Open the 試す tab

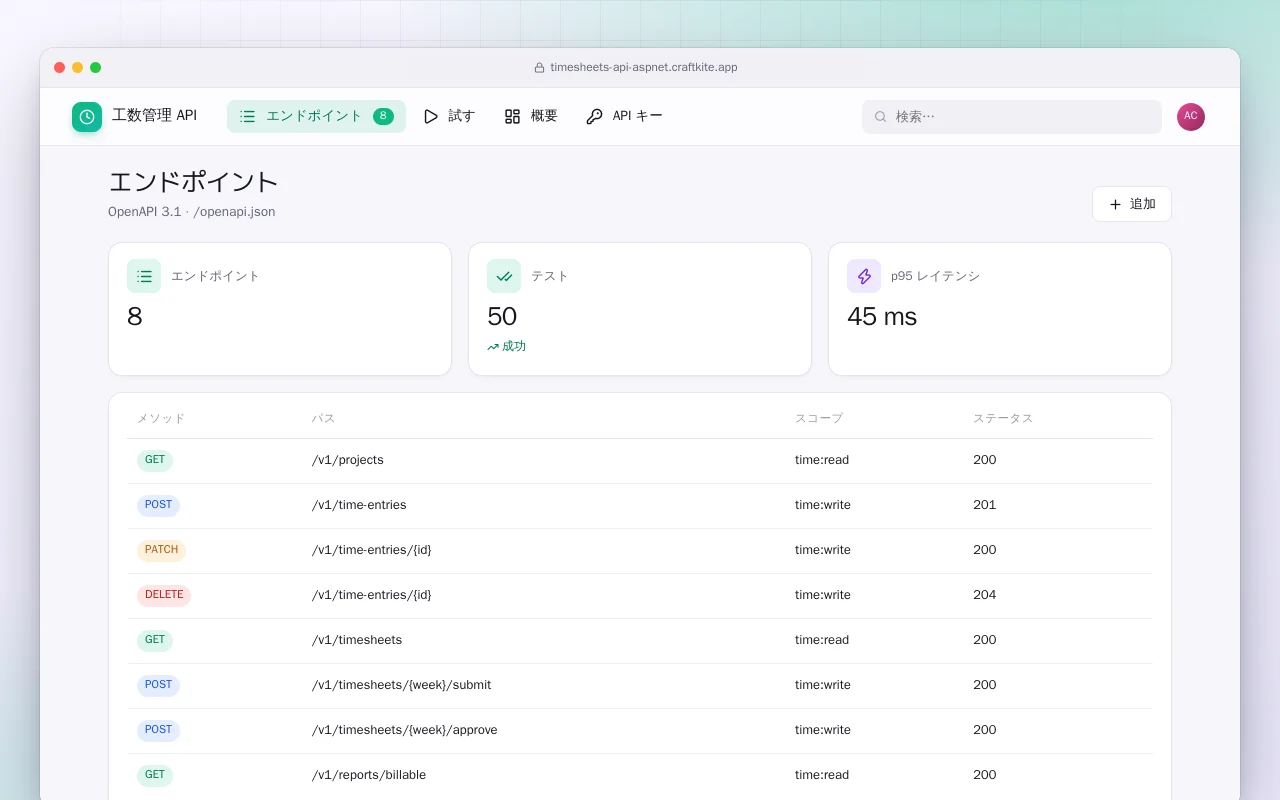click(x=449, y=116)
